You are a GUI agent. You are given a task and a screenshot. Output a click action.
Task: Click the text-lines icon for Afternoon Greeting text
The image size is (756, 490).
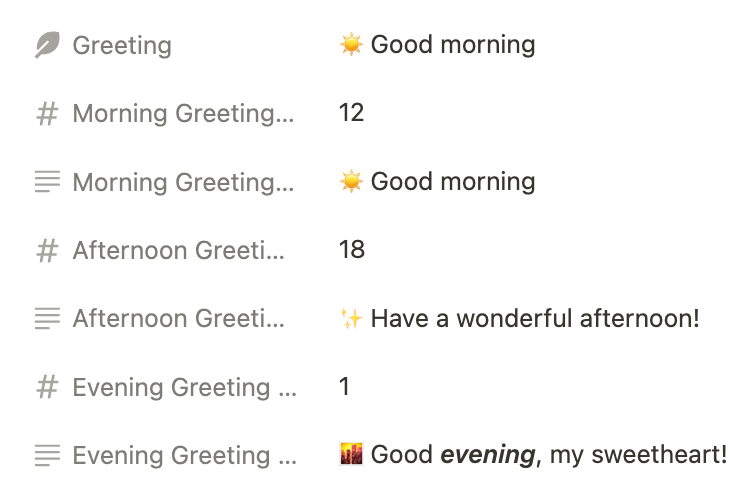pos(47,319)
